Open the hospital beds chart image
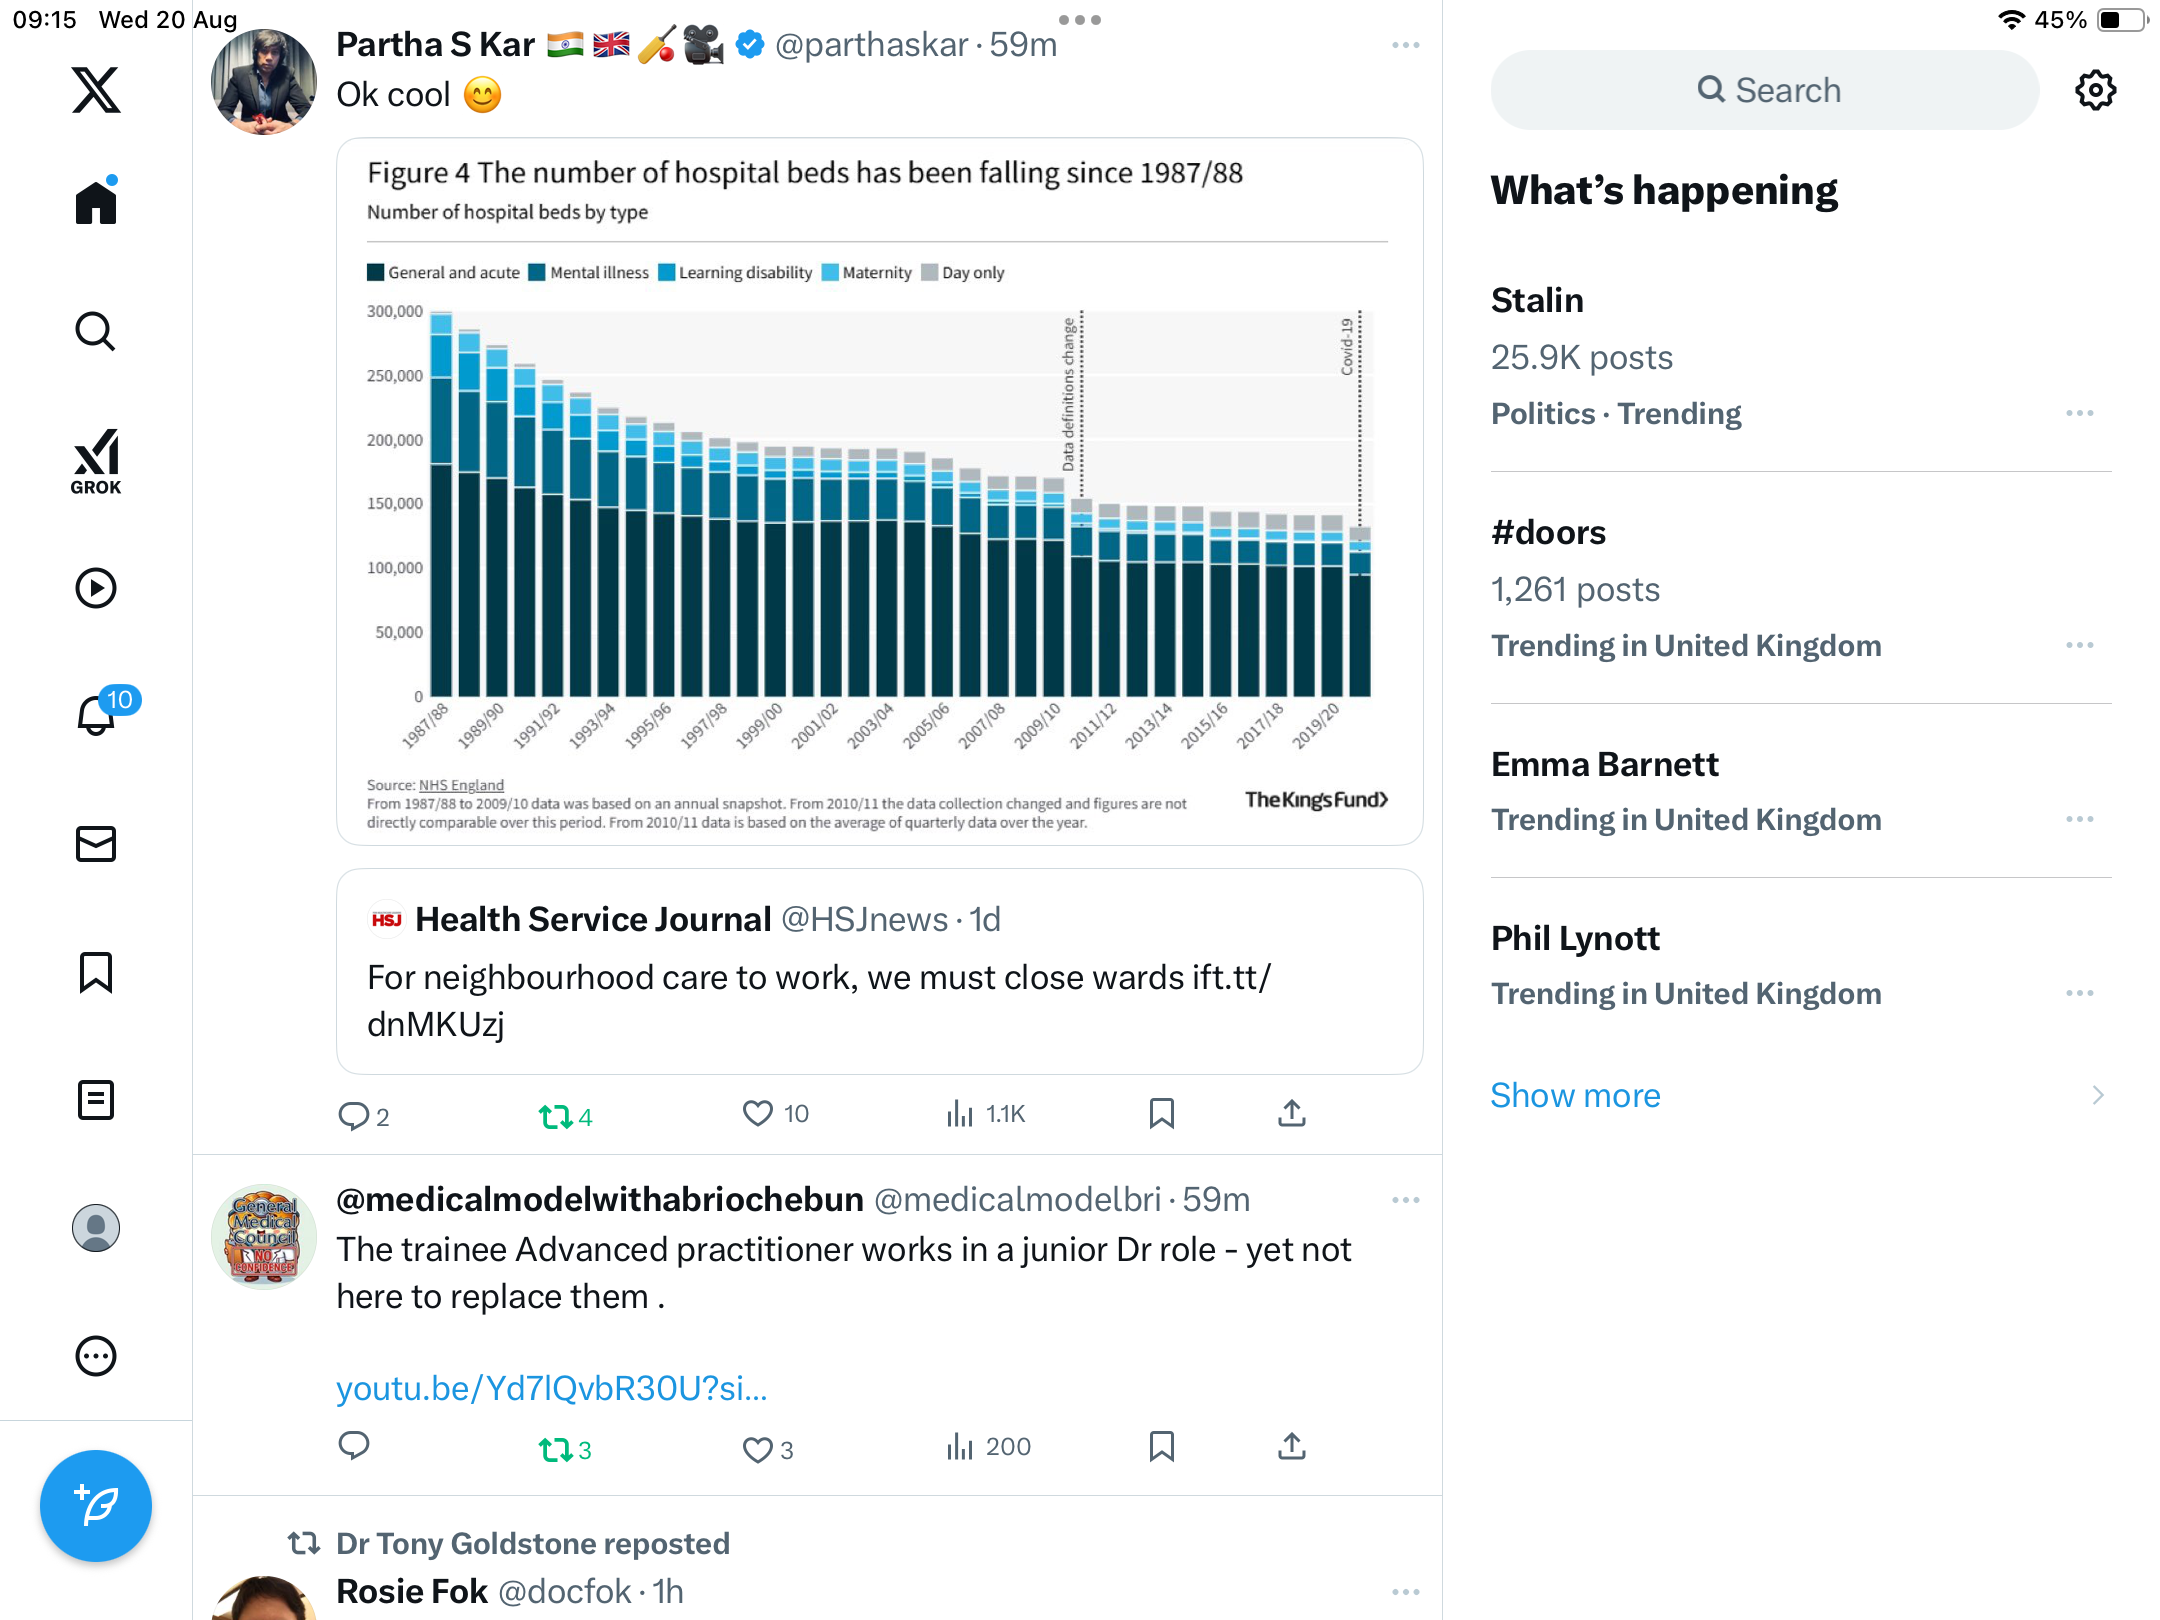2160x1620 pixels. click(x=879, y=492)
